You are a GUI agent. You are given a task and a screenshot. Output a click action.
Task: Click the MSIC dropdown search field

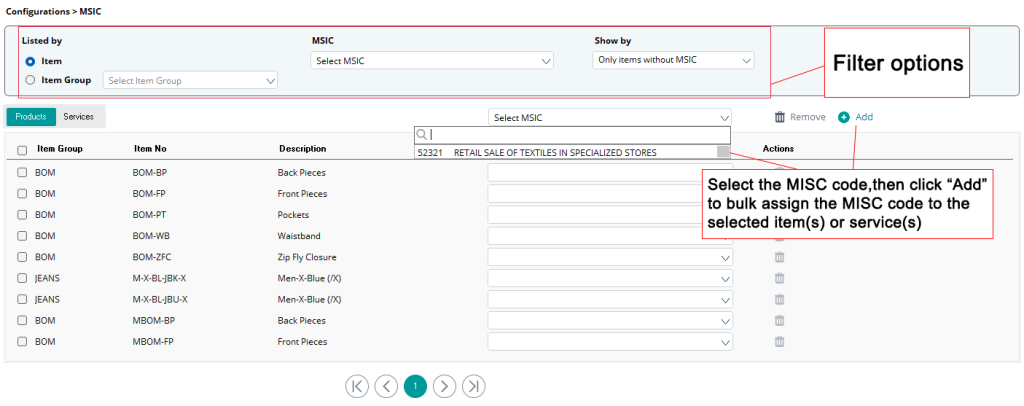(x=572, y=134)
